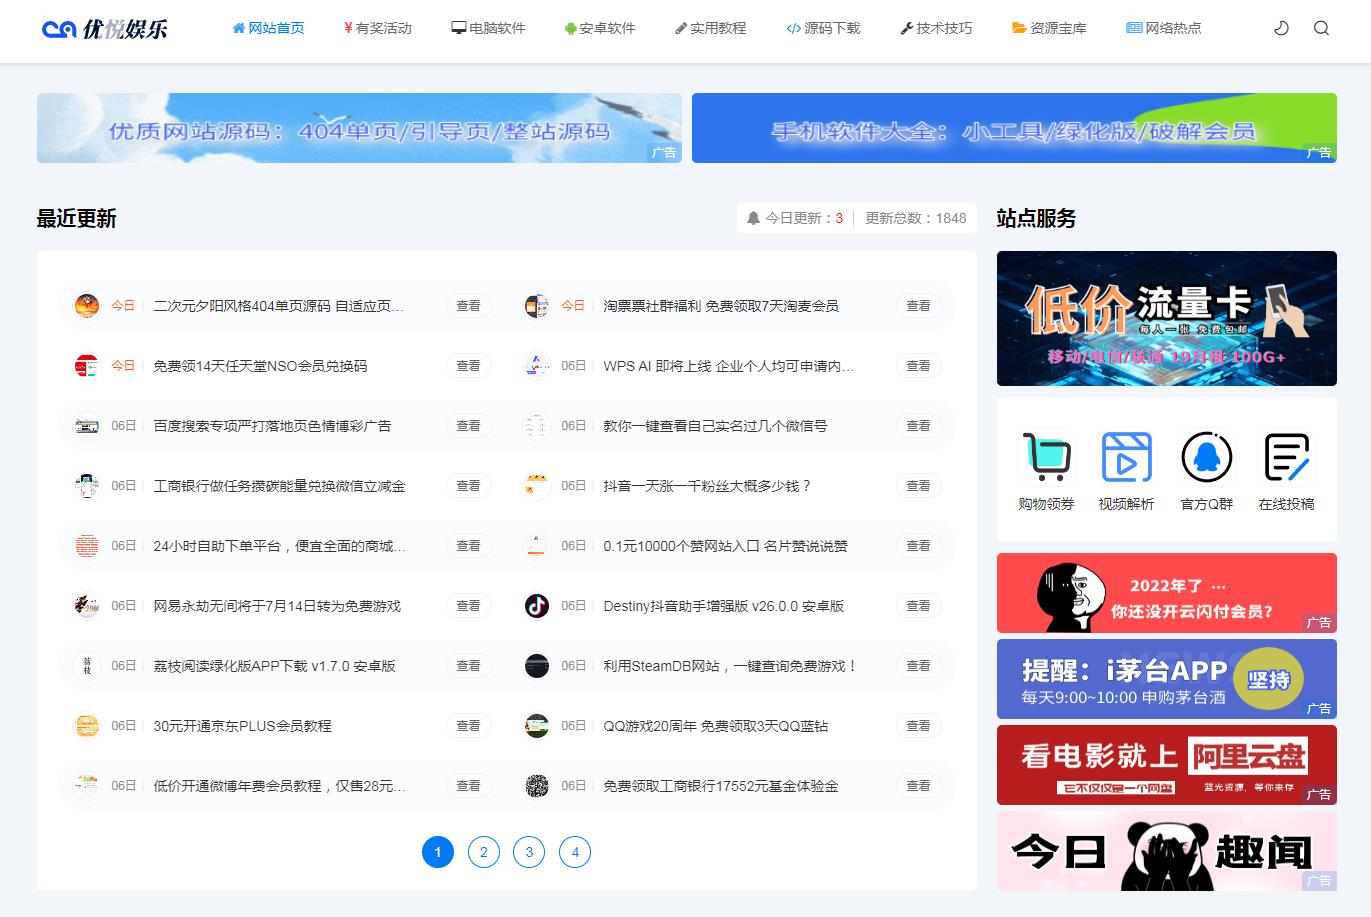This screenshot has height=917, width=1371.
Task: Open the 今日趣闻 banner
Action: tap(1167, 851)
